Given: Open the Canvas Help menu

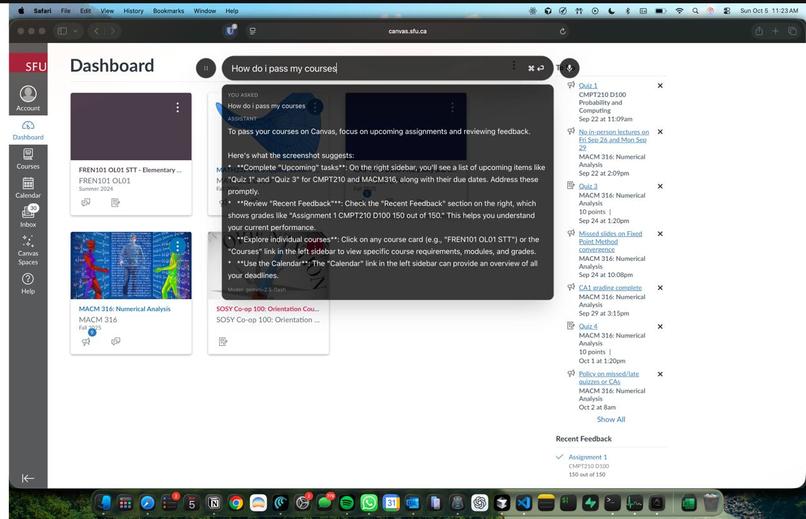Looking at the screenshot, I should tap(28, 283).
